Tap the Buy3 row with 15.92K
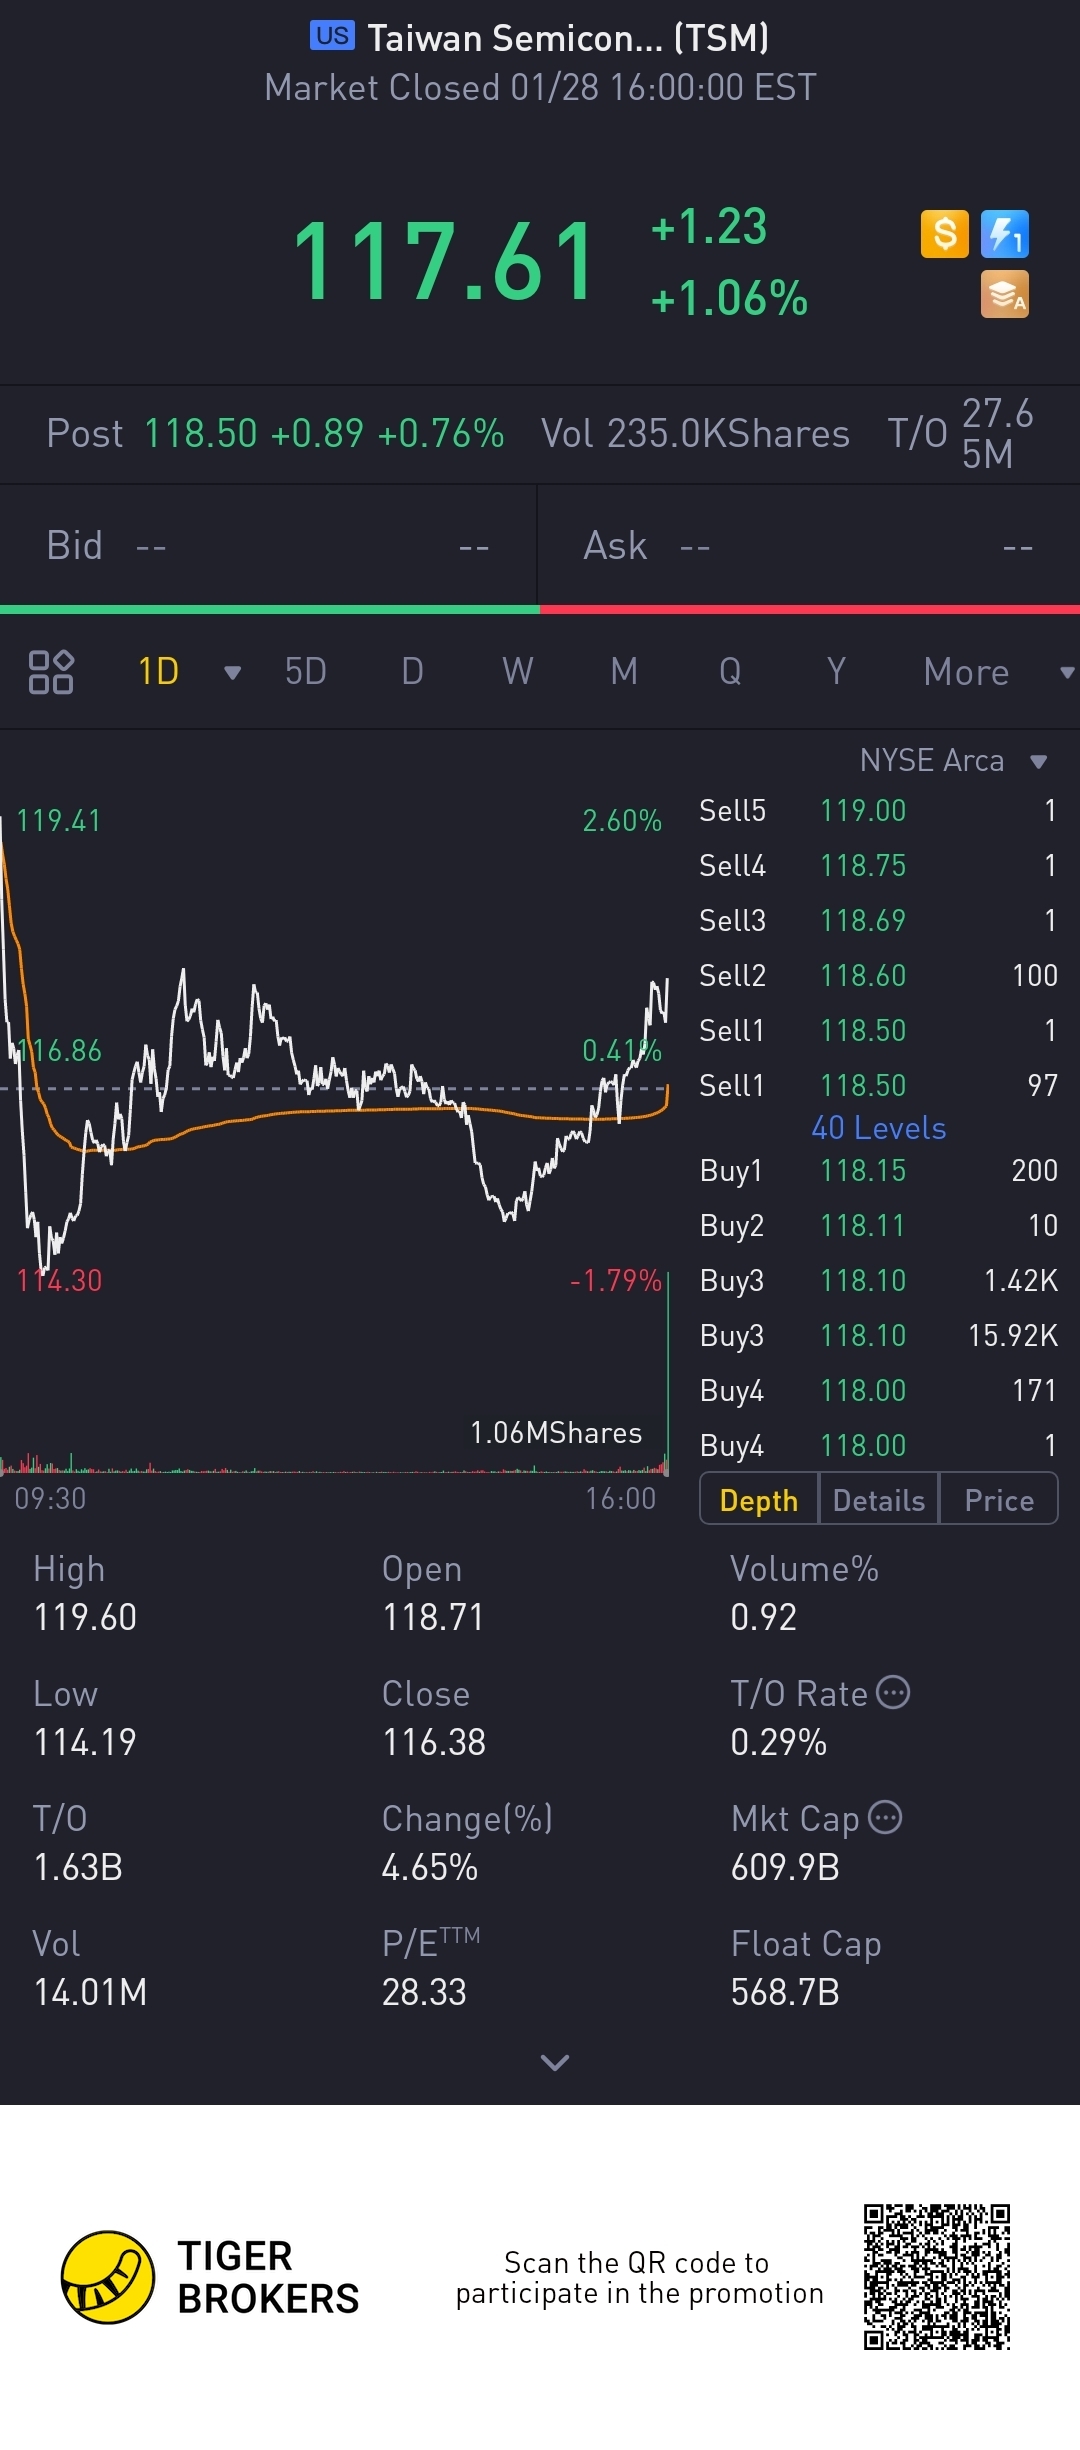 pos(879,1335)
